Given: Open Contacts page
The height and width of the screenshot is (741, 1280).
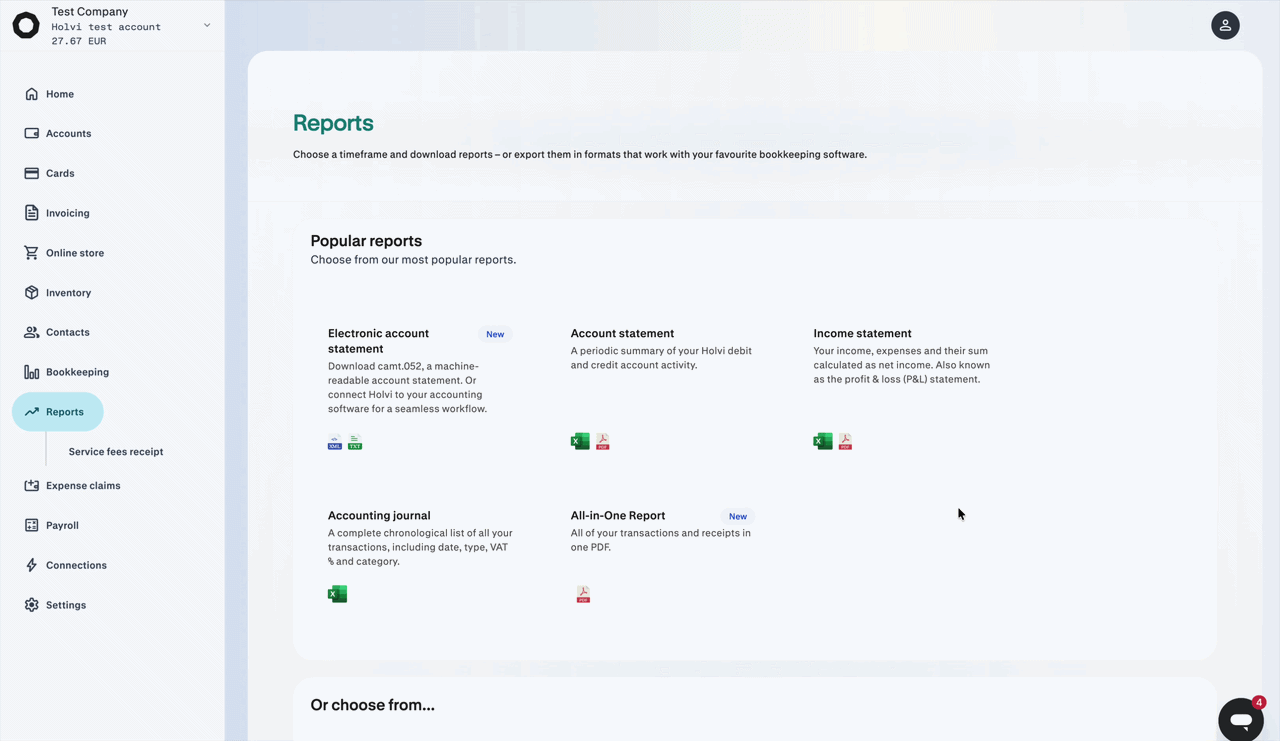Looking at the screenshot, I should (x=68, y=332).
